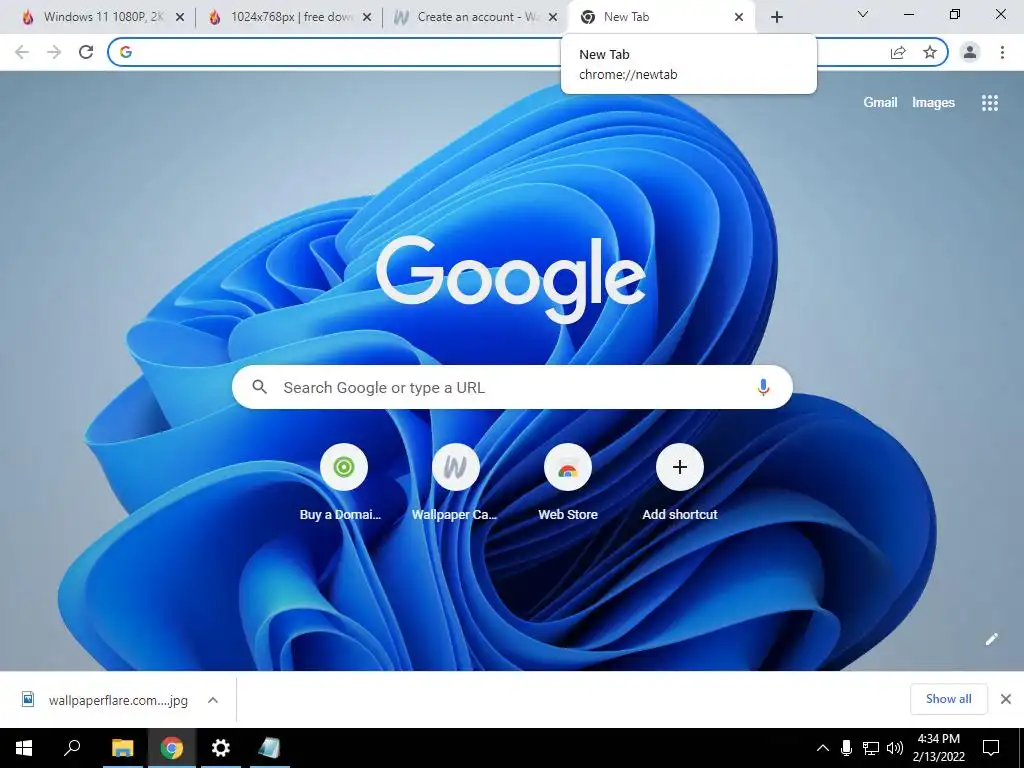The image size is (1024, 768).
Task: Click the taskbar clock showing 4:34 PM
Action: tap(938, 748)
